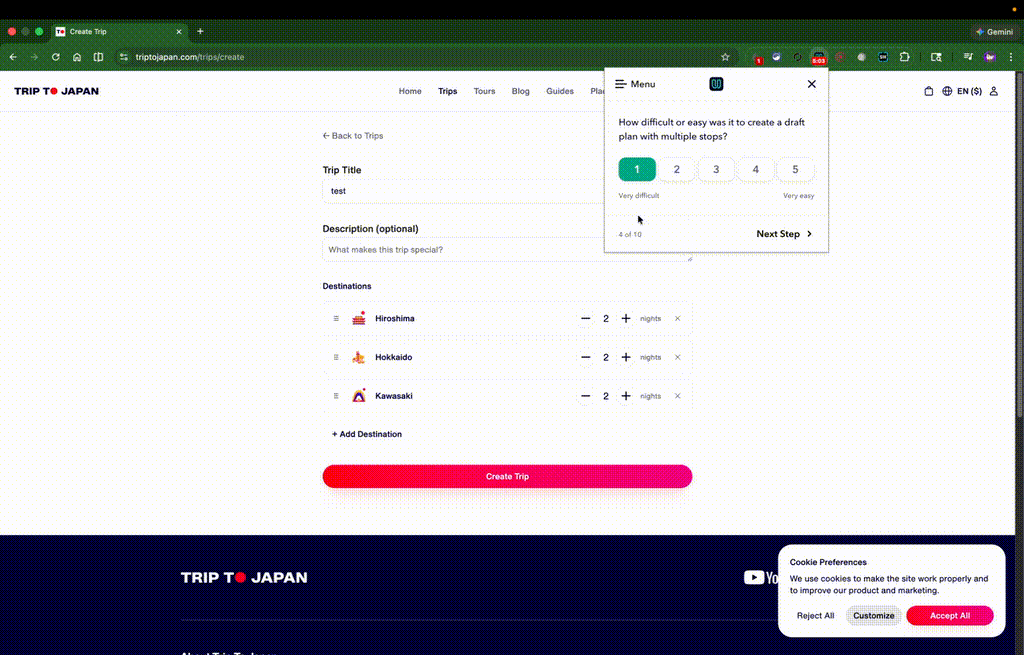The width and height of the screenshot is (1024, 655).
Task: Select rating 3 on the difficulty scale
Action: click(716, 169)
